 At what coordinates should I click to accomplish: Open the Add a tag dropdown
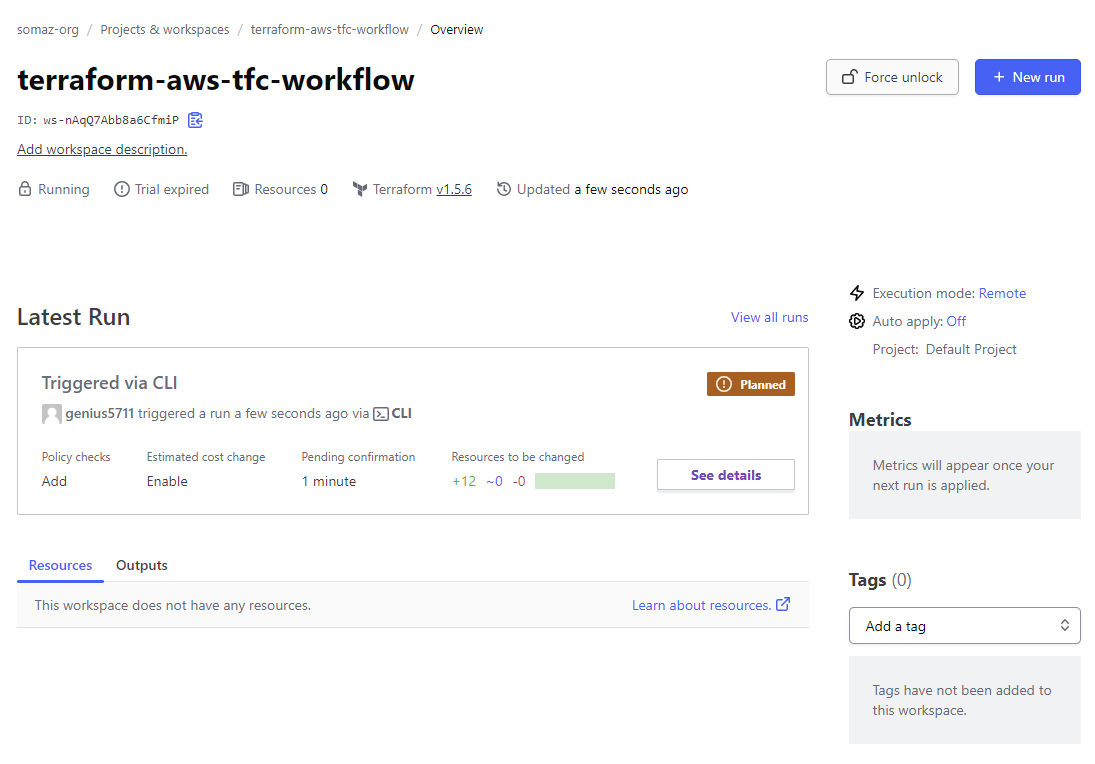pos(964,626)
